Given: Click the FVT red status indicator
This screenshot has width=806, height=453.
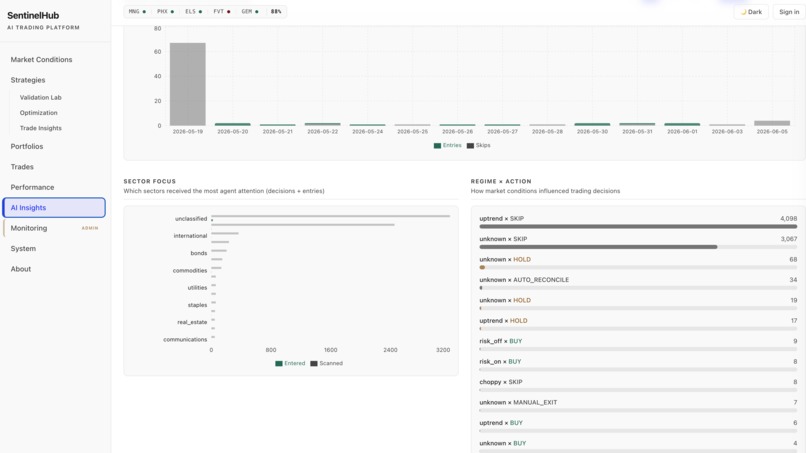Looking at the screenshot, I should [222, 11].
